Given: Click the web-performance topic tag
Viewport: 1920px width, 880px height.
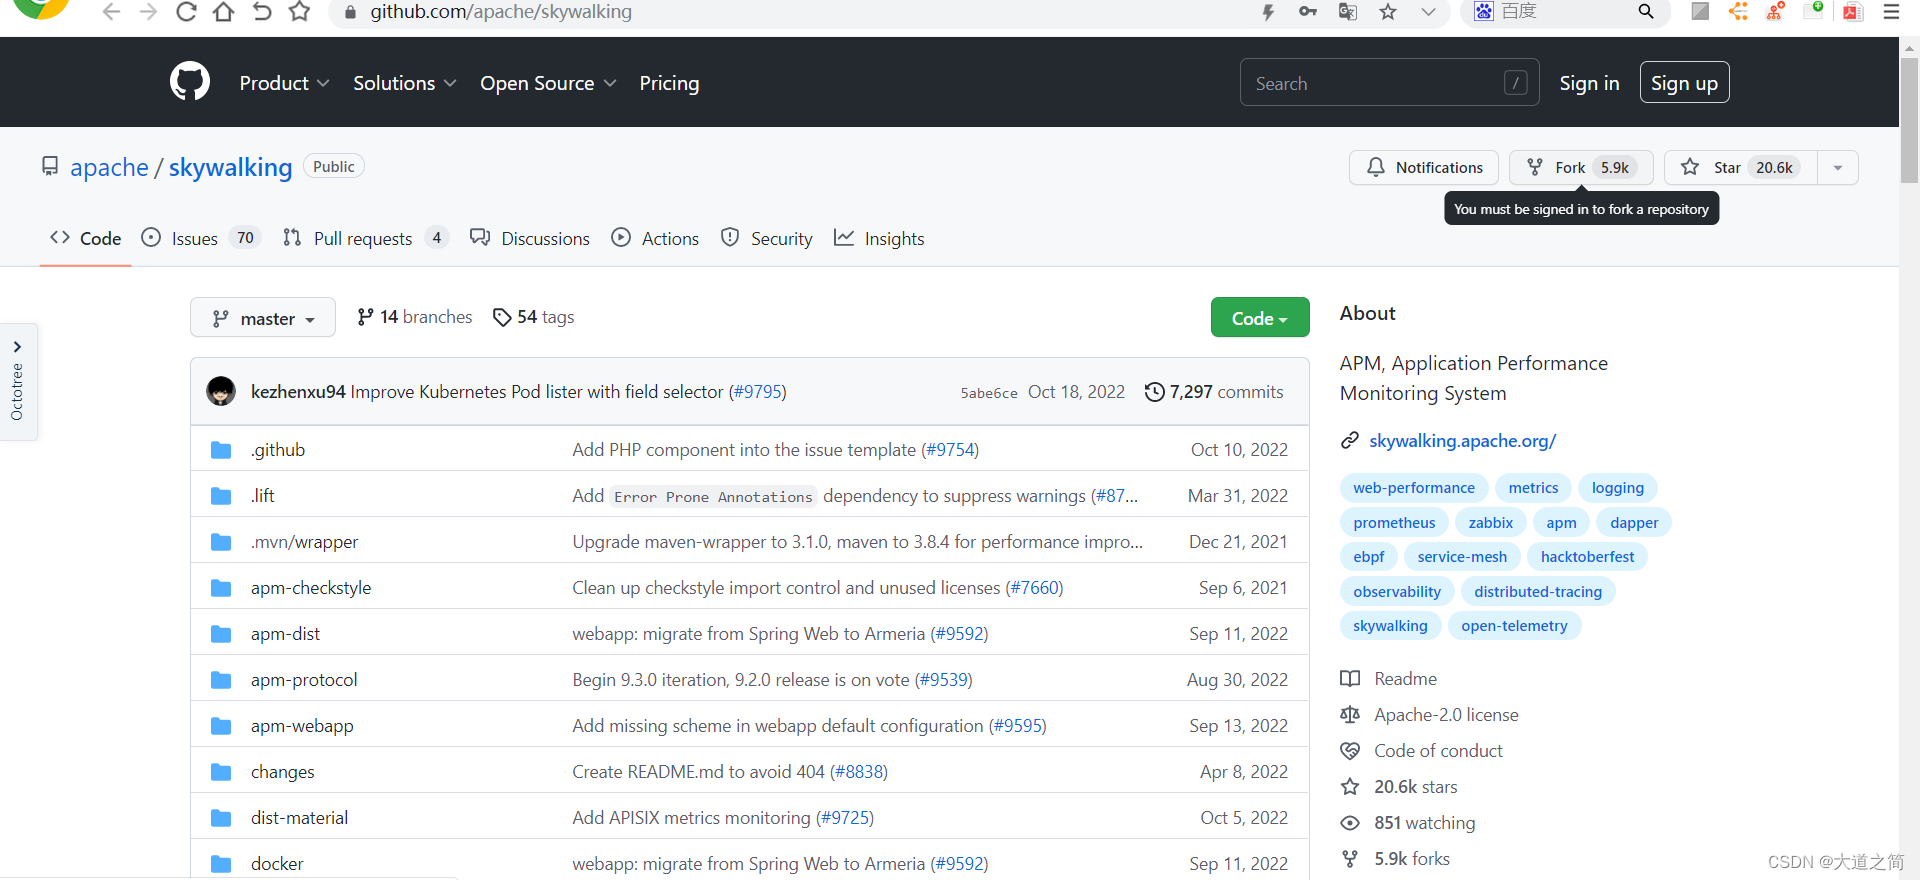Looking at the screenshot, I should point(1414,488).
